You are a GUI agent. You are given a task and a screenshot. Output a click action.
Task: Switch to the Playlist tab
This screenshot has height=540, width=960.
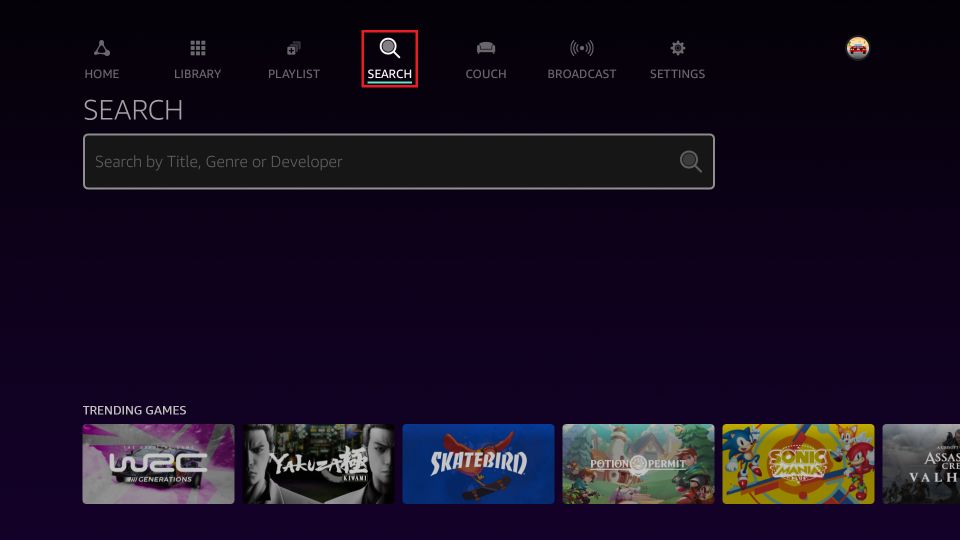(294, 59)
